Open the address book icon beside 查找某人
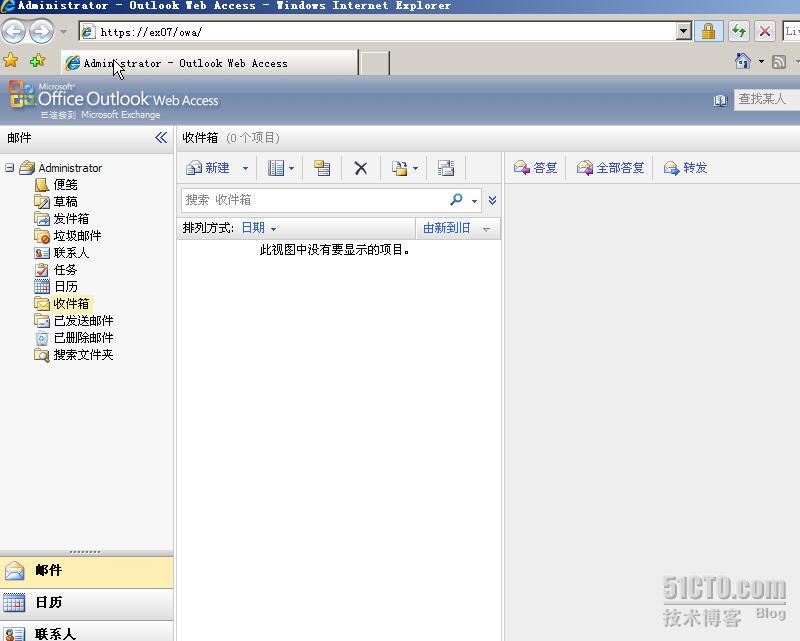The image size is (800, 641). [720, 101]
